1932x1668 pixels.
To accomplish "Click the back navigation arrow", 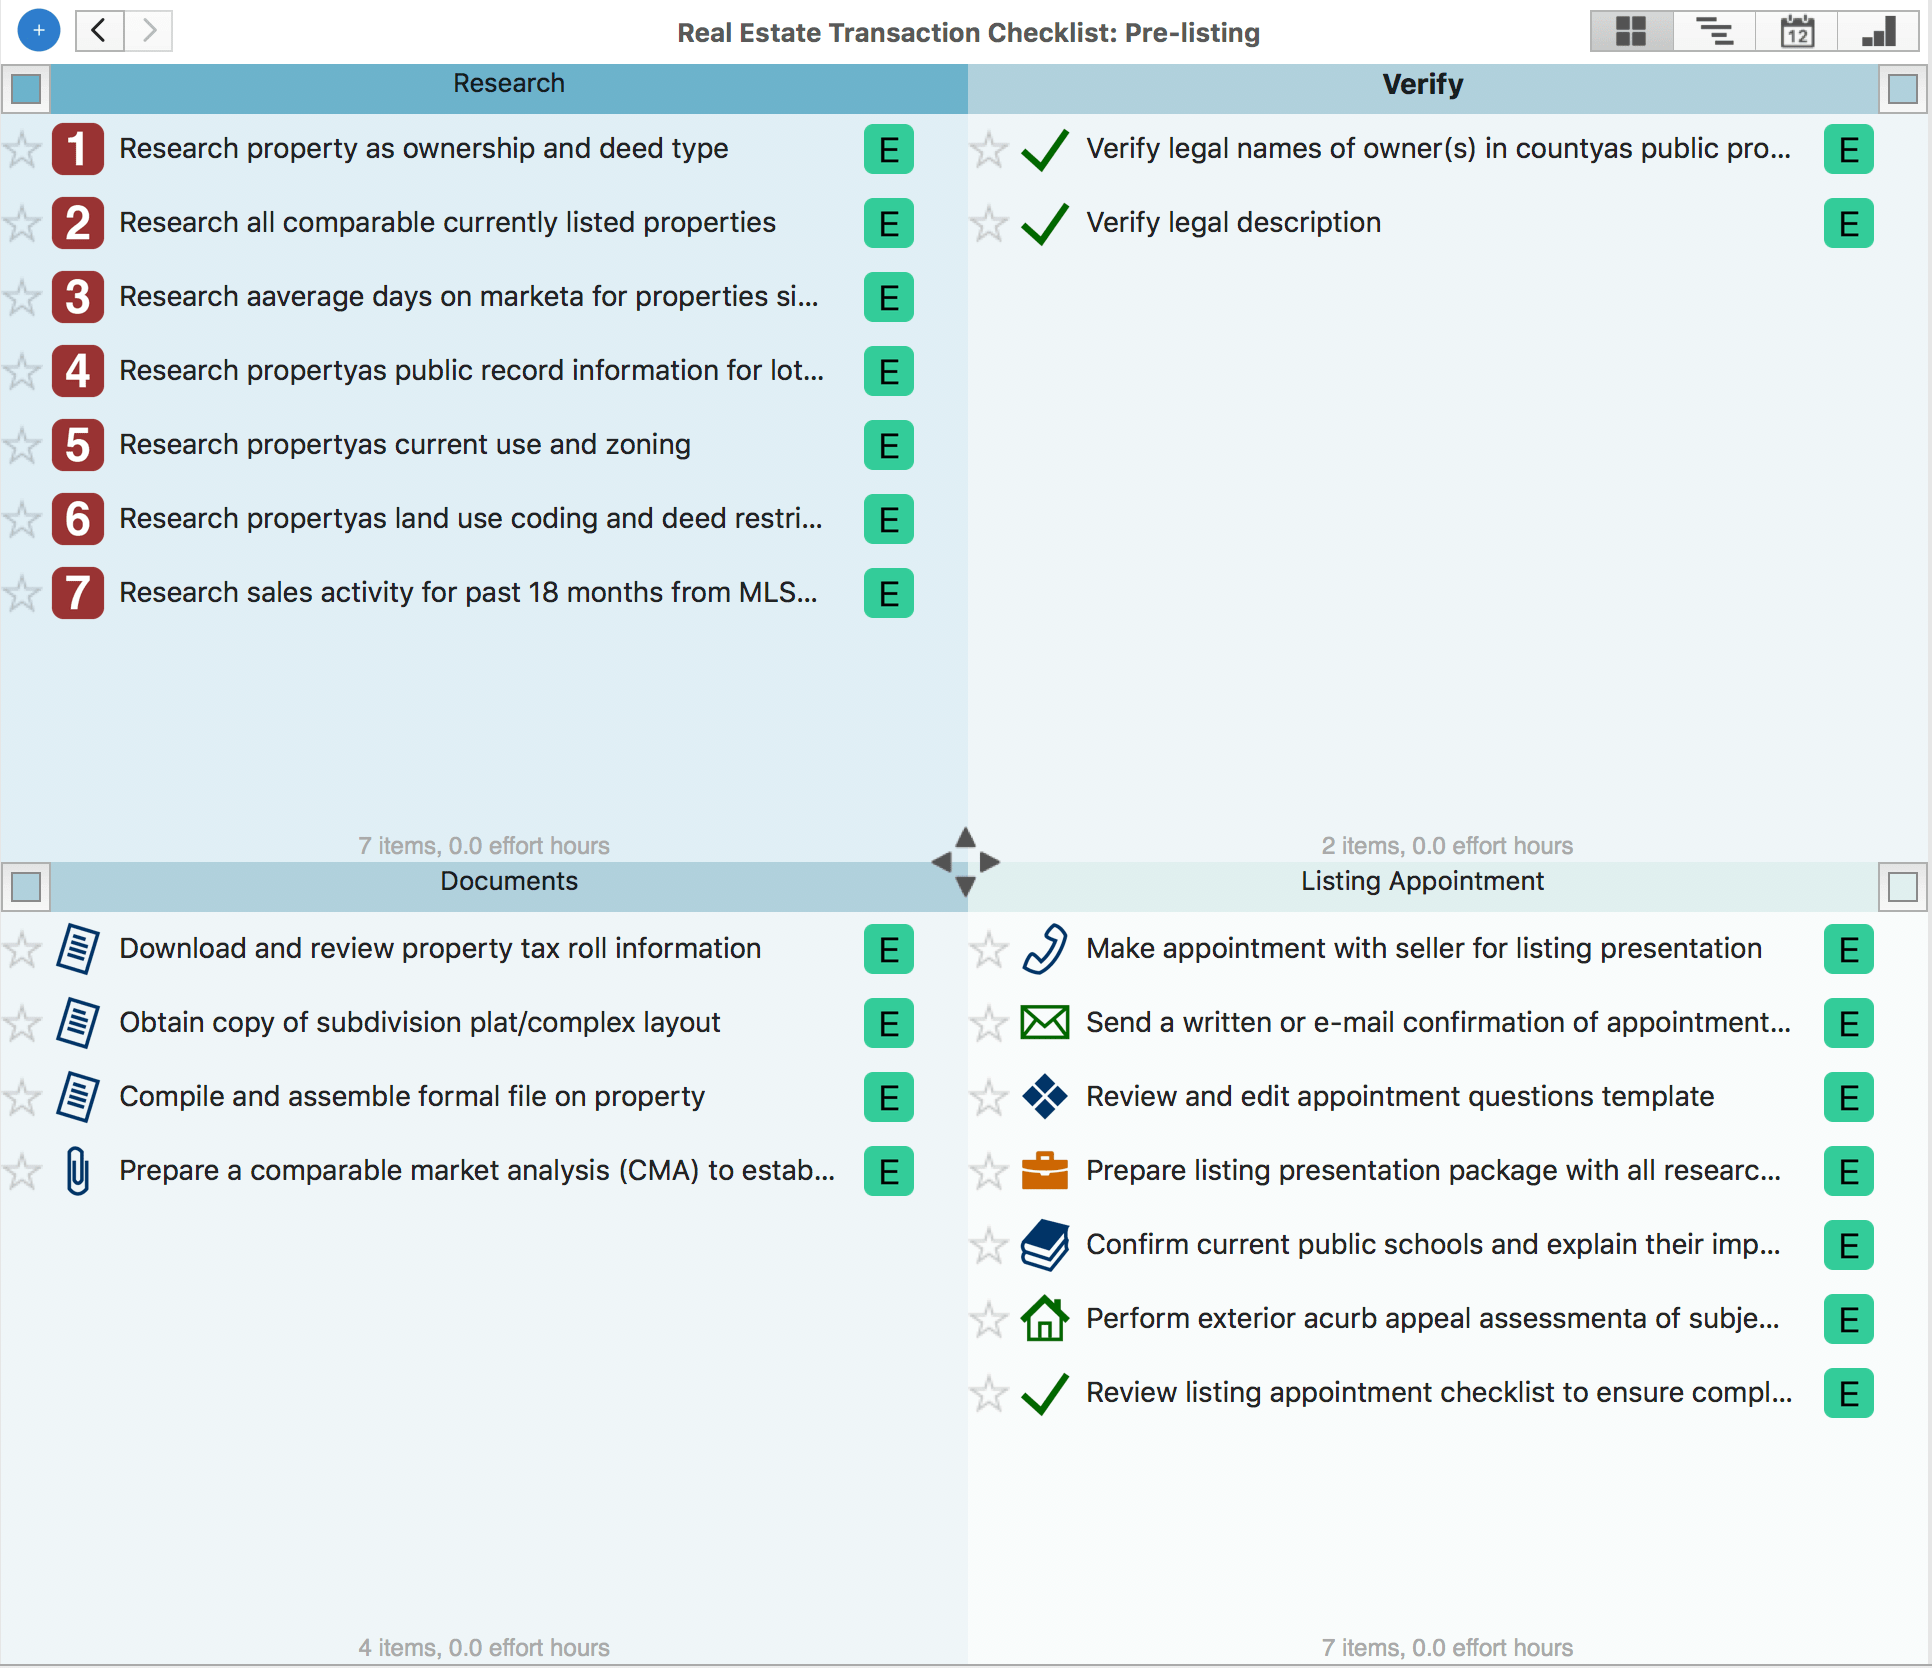I will pyautogui.click(x=99, y=30).
